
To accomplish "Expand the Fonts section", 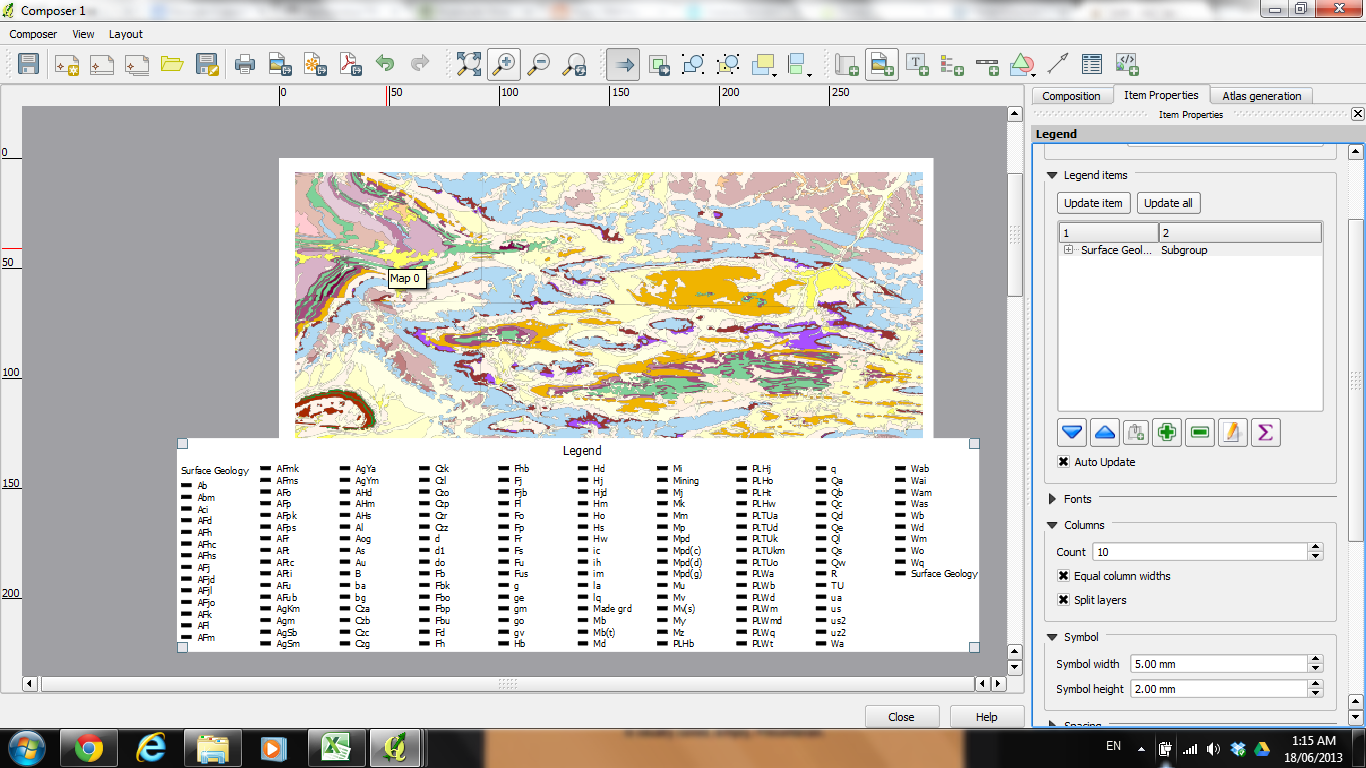I will tap(1053, 499).
